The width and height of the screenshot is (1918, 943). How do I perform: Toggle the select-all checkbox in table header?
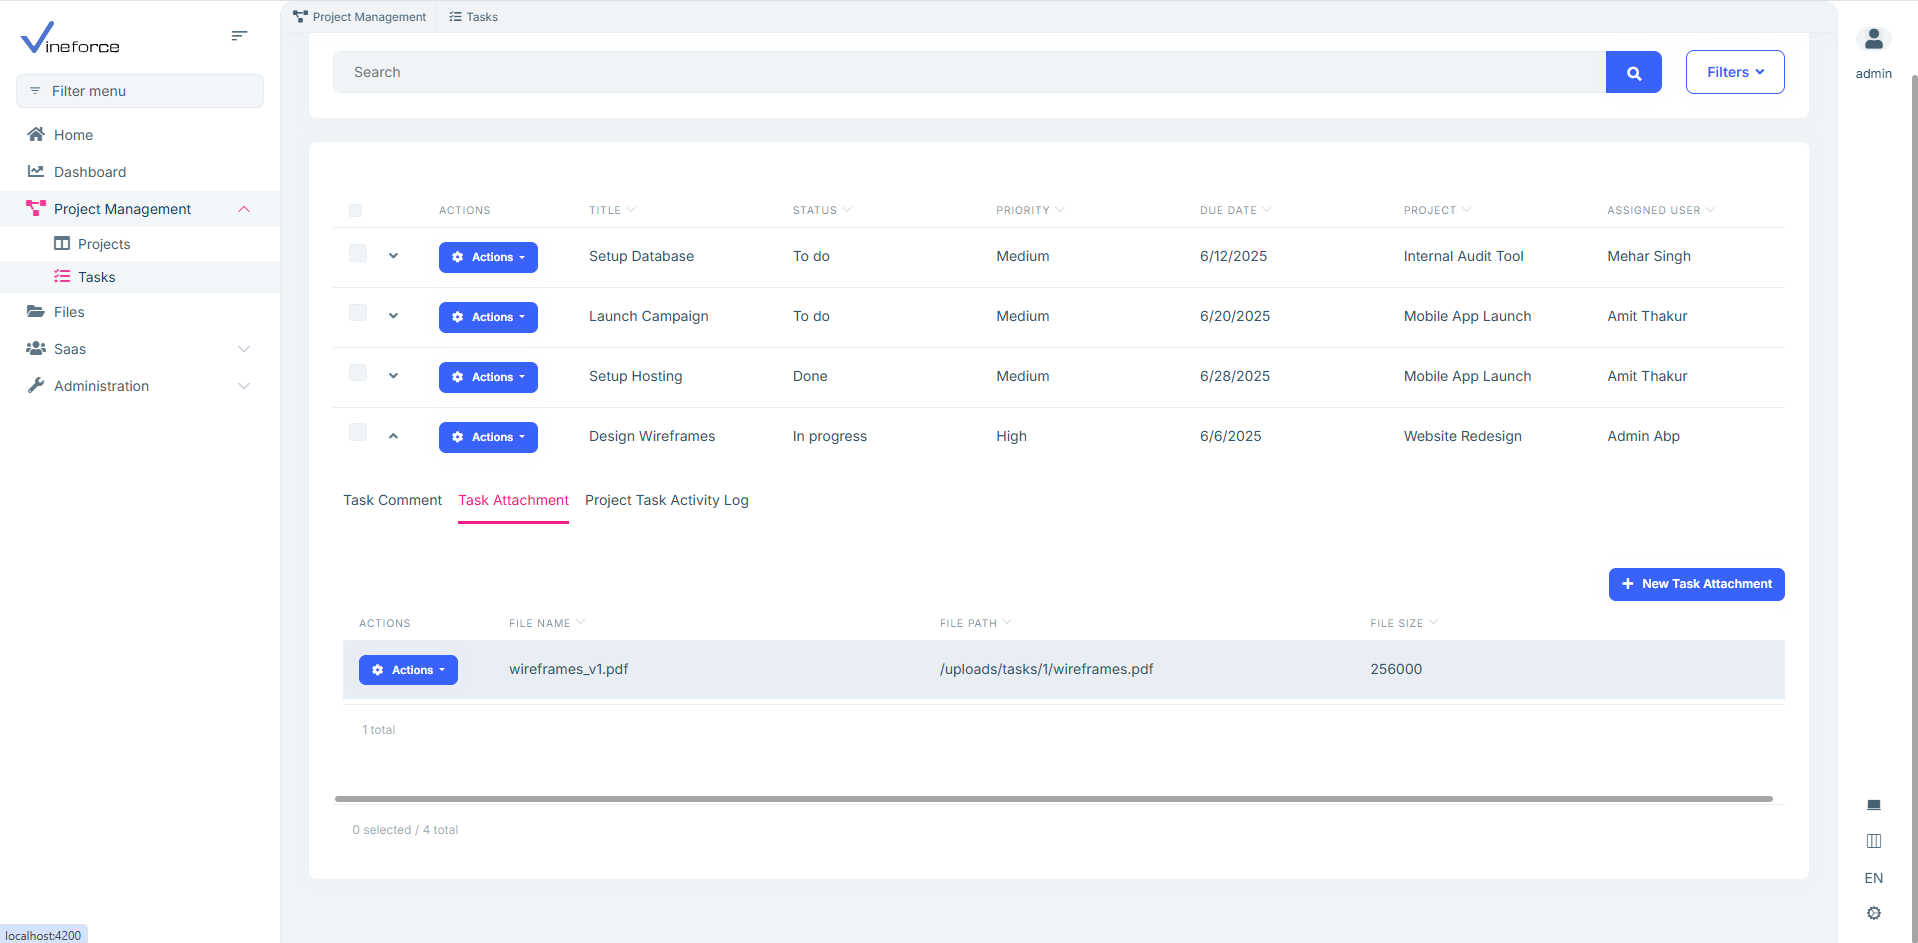click(x=355, y=210)
